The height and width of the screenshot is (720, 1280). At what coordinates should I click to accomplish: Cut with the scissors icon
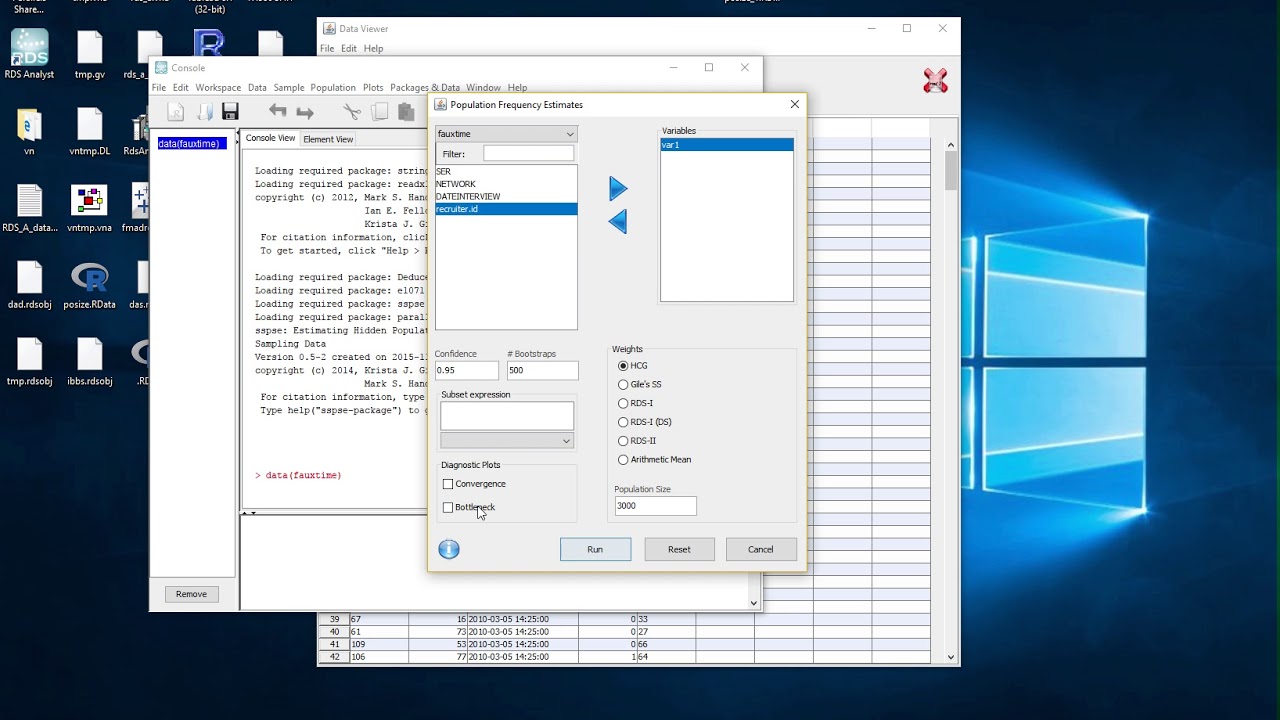352,112
